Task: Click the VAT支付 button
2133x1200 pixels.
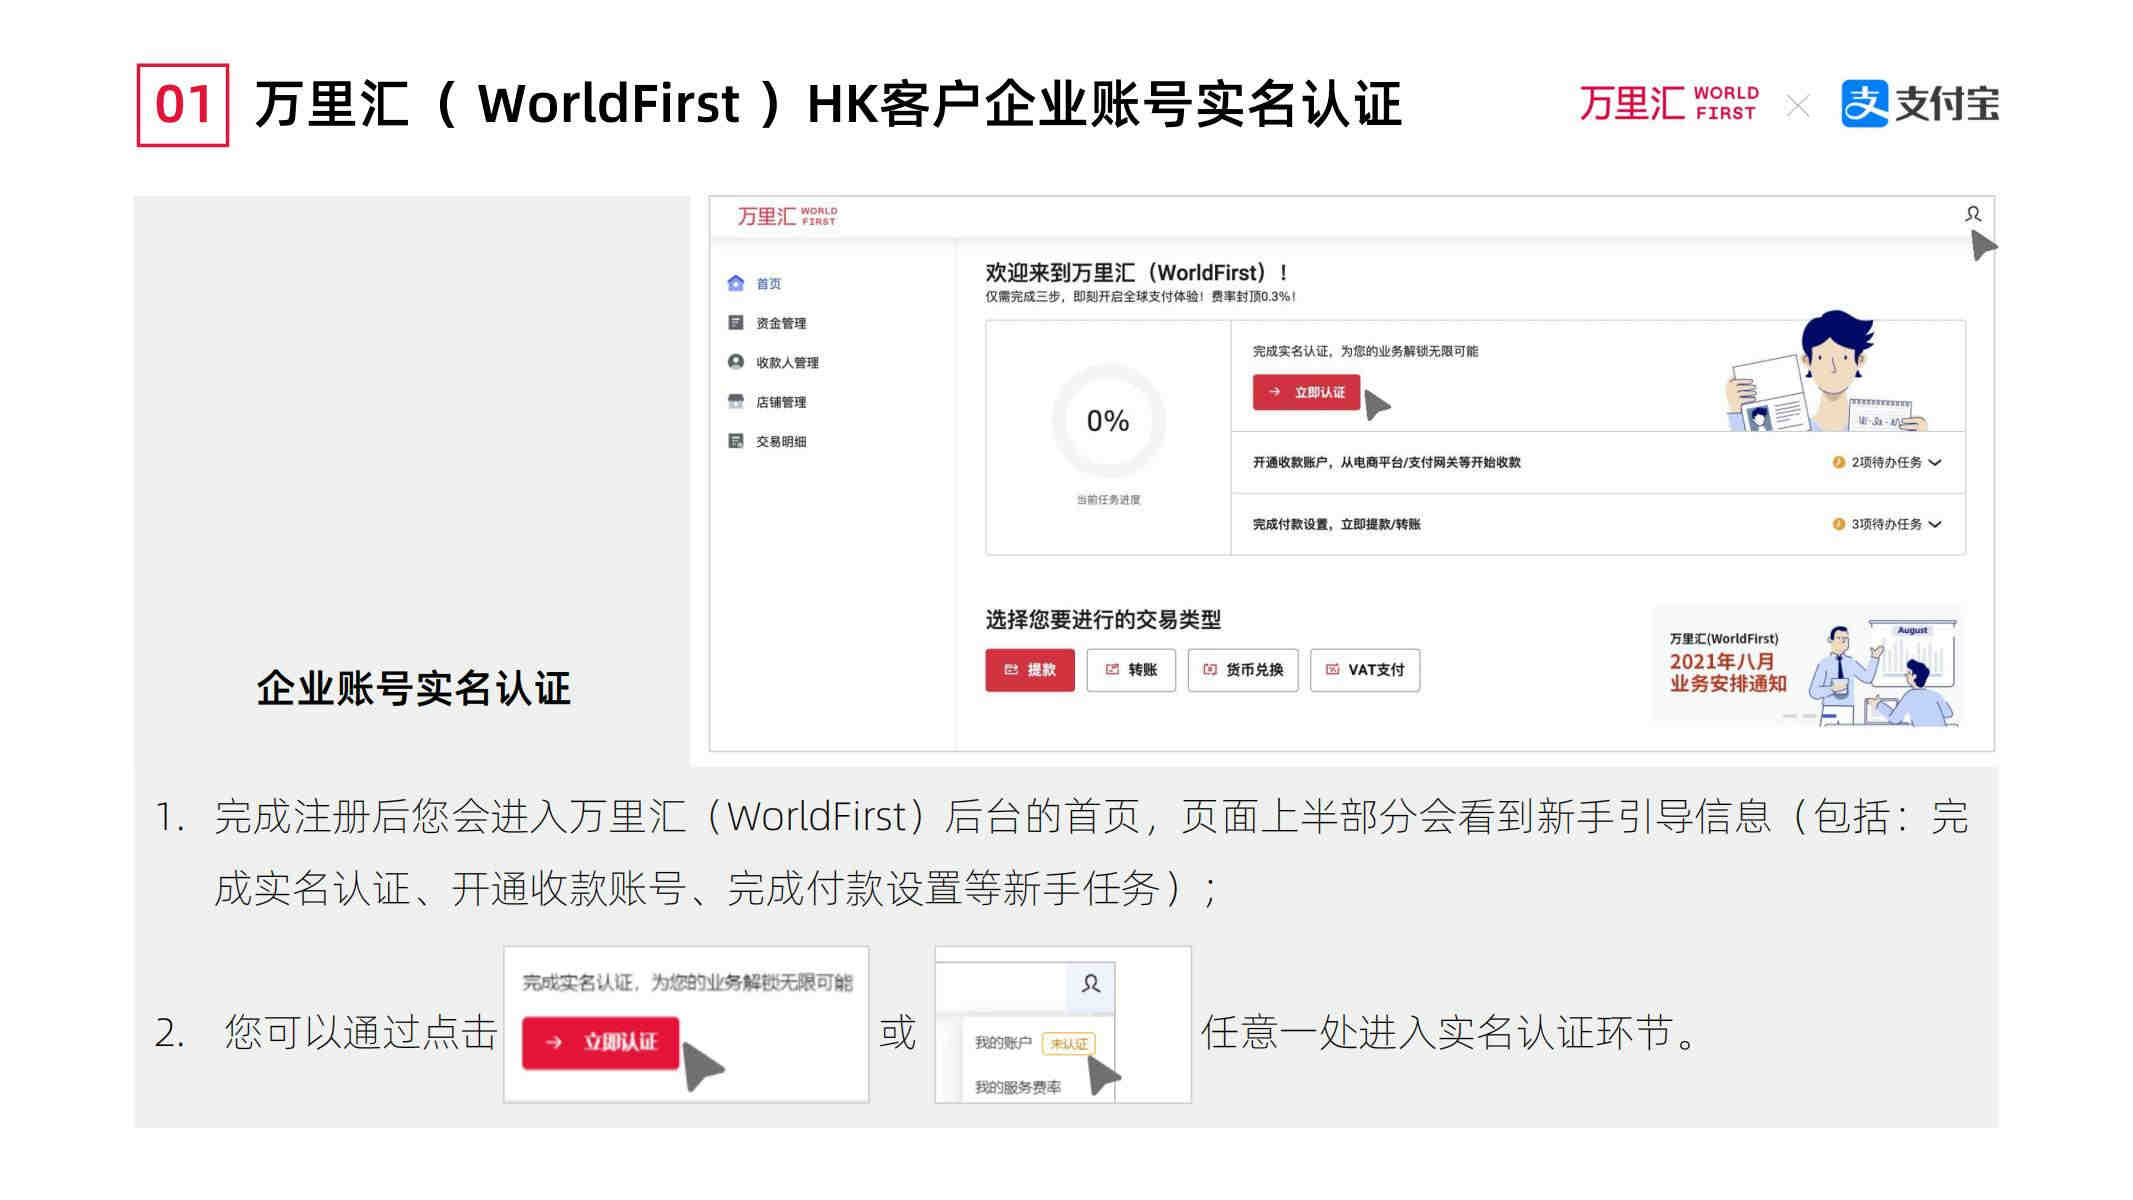Action: pyautogui.click(x=1365, y=670)
